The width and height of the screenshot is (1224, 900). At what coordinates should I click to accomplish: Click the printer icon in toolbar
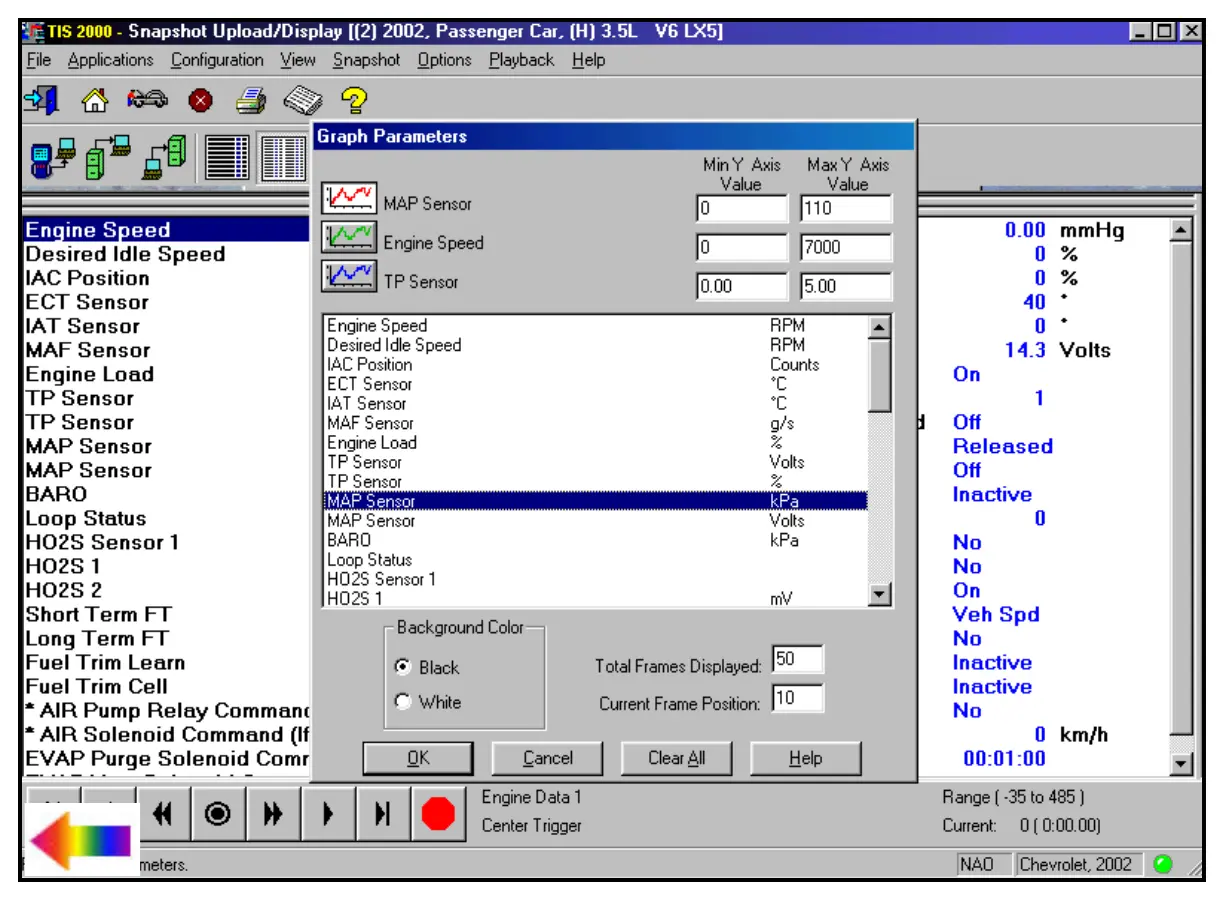[x=250, y=99]
